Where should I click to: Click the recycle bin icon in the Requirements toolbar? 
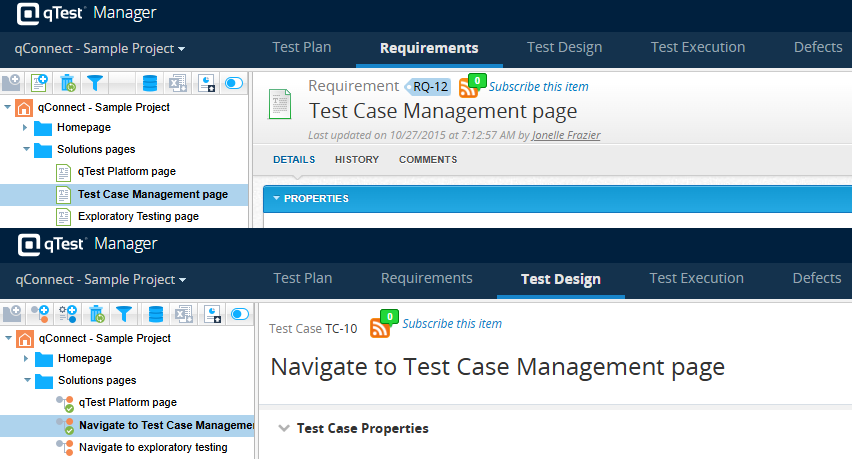68,83
